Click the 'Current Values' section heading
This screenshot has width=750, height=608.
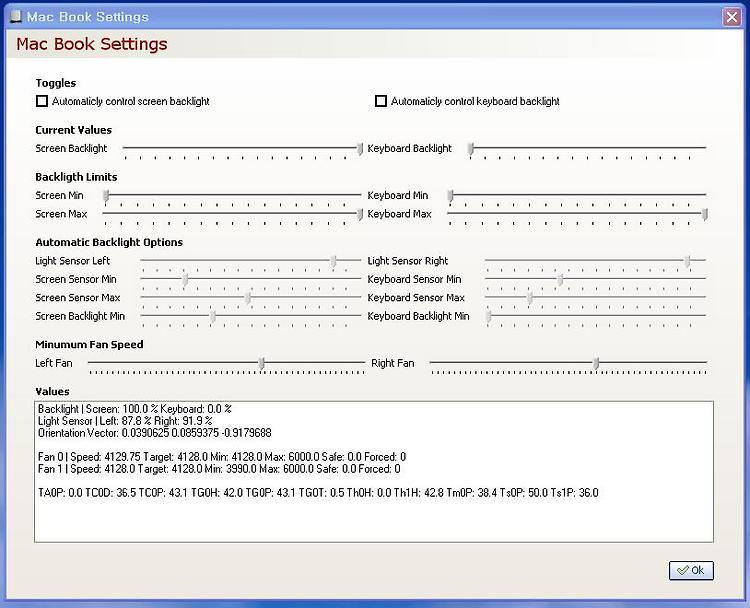(x=74, y=130)
